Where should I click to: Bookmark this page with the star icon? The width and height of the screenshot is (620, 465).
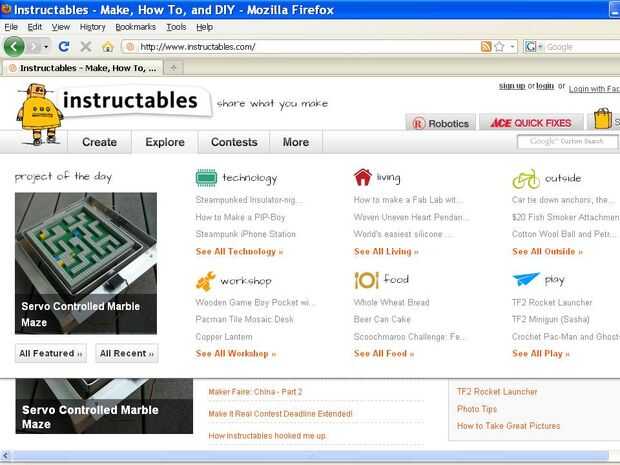coord(499,47)
